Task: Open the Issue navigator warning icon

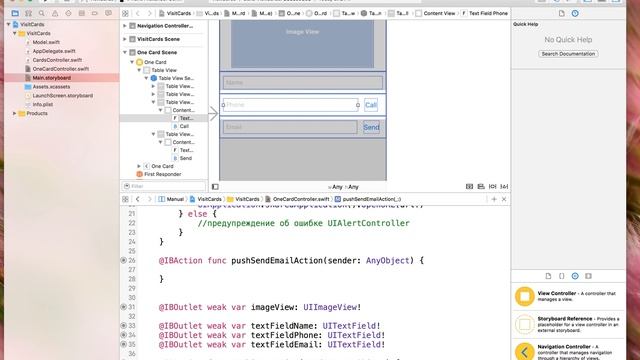Action: click(55, 13)
